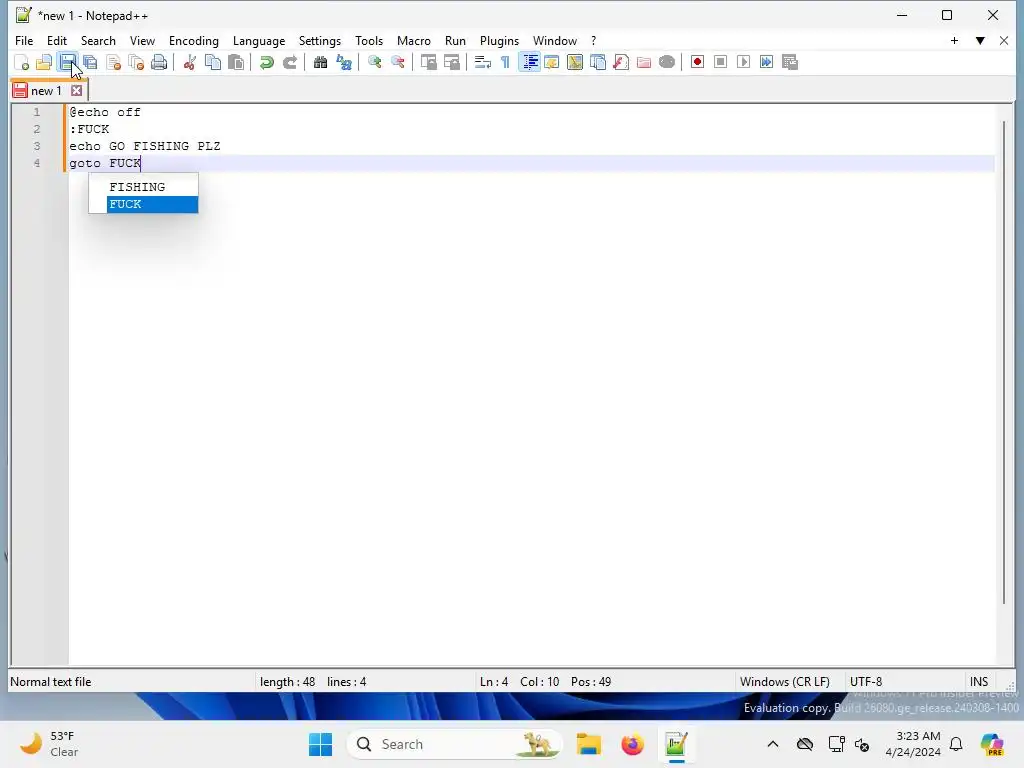Undo last edit with green arrow
This screenshot has width=1024, height=768.
(x=266, y=63)
